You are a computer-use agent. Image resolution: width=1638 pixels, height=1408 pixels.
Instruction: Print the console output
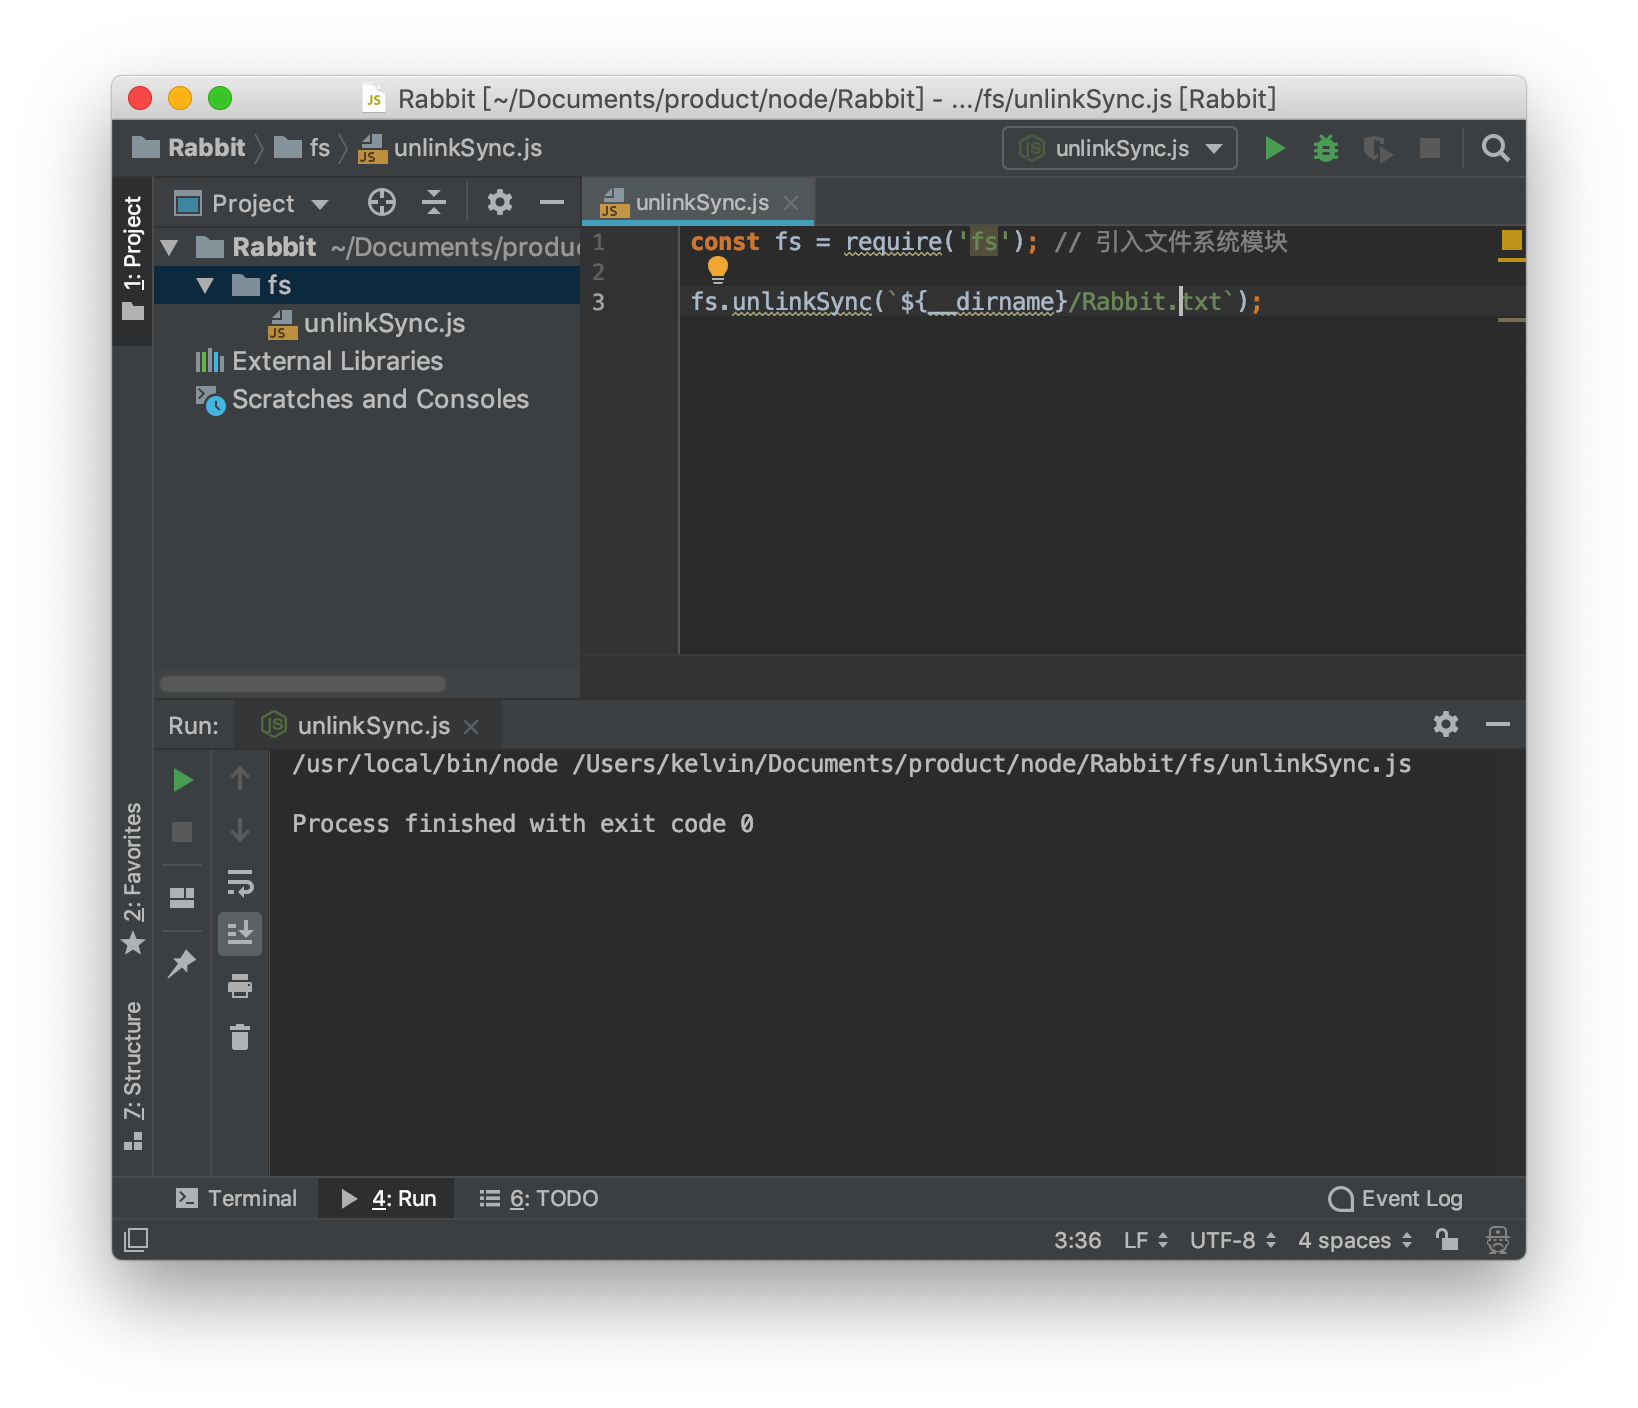coord(240,986)
